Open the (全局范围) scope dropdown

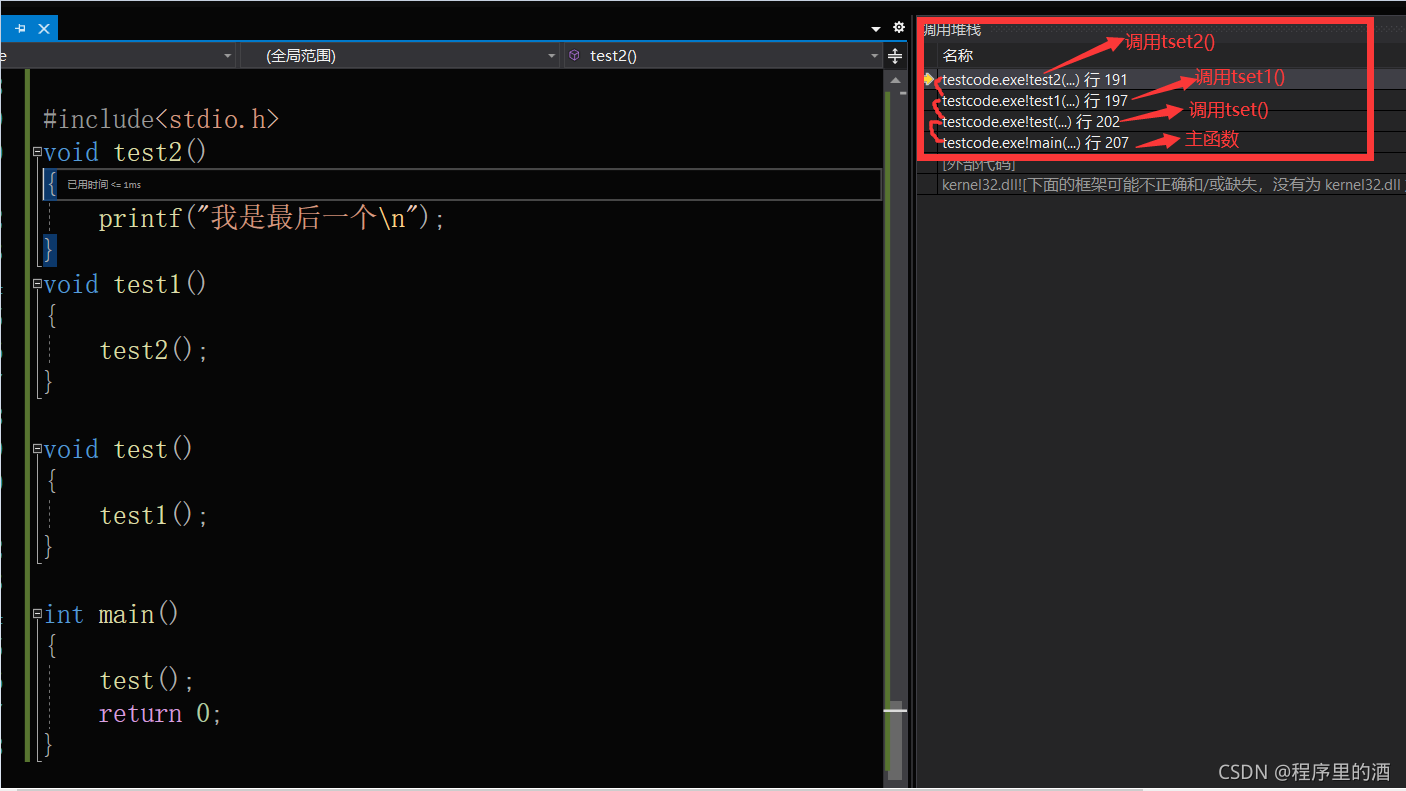pos(400,56)
